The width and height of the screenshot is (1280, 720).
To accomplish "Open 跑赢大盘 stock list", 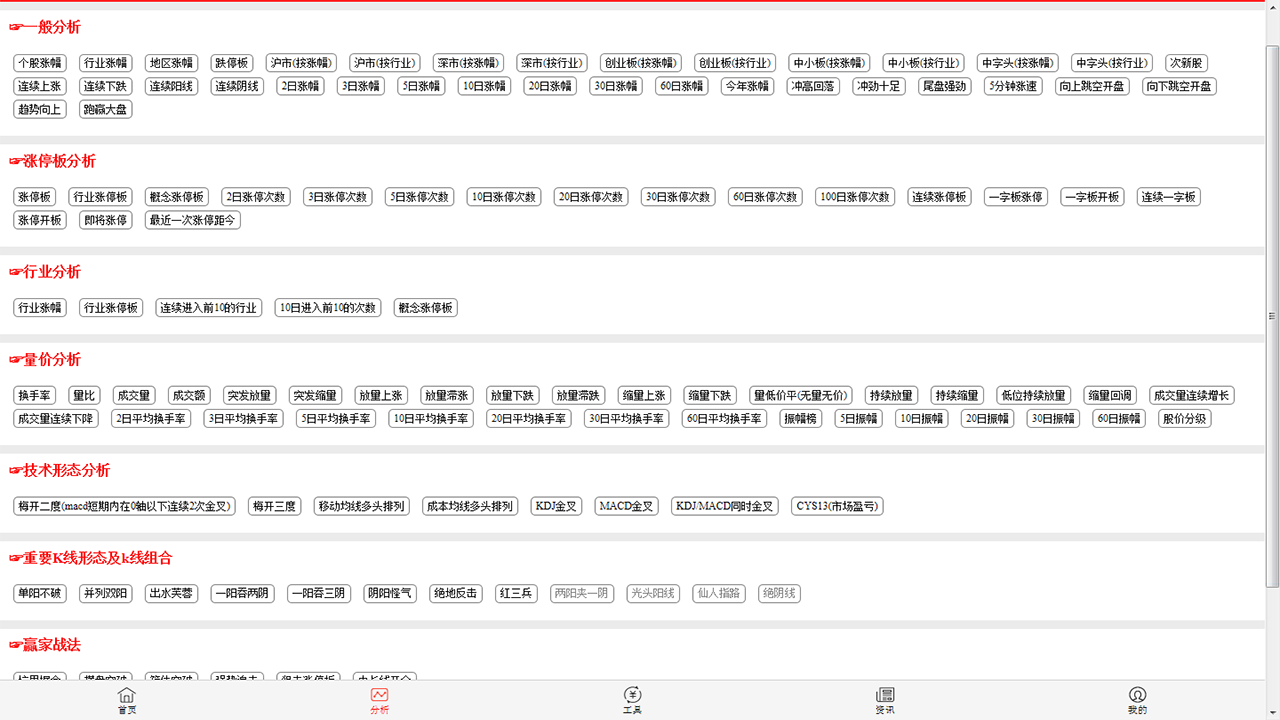I will tap(105, 109).
